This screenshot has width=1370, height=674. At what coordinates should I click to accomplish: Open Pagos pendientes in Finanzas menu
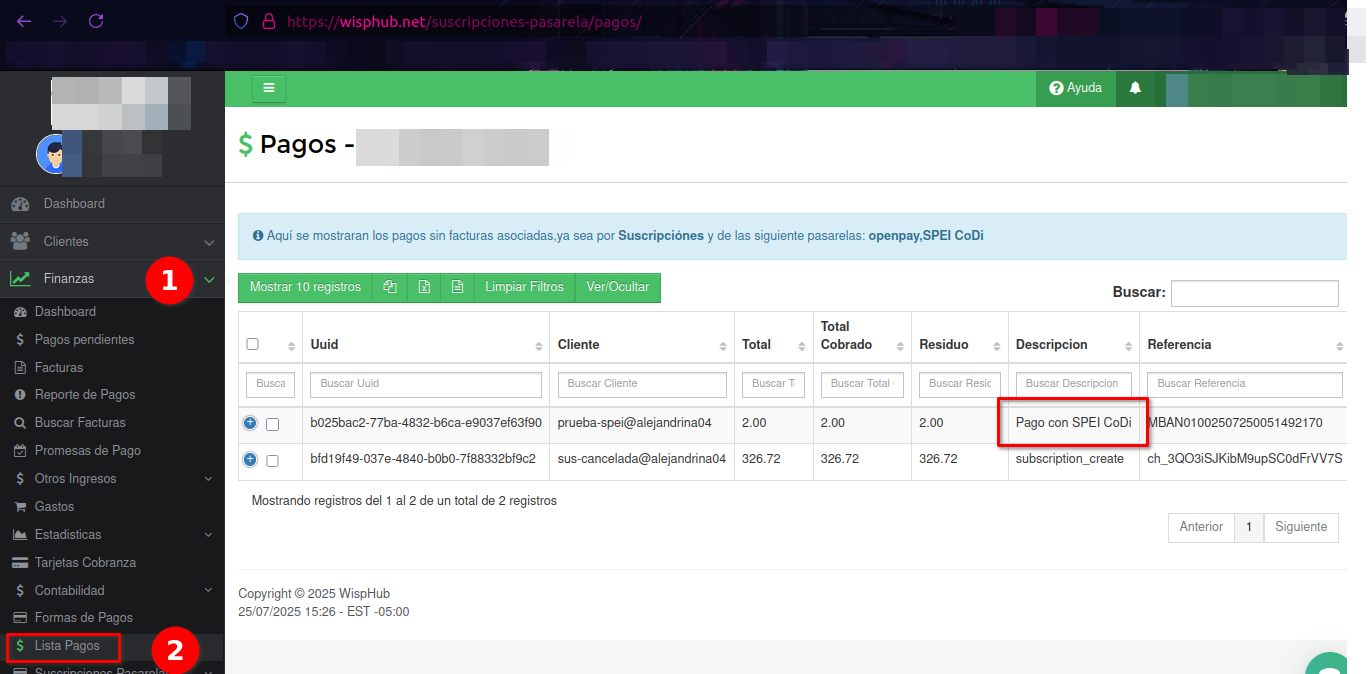coord(84,340)
